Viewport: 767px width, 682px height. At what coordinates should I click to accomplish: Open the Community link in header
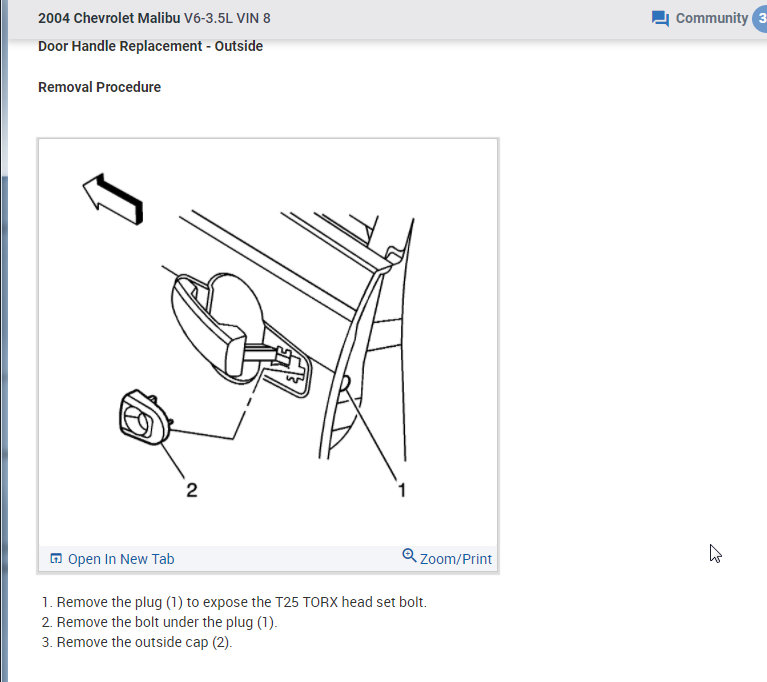711,18
